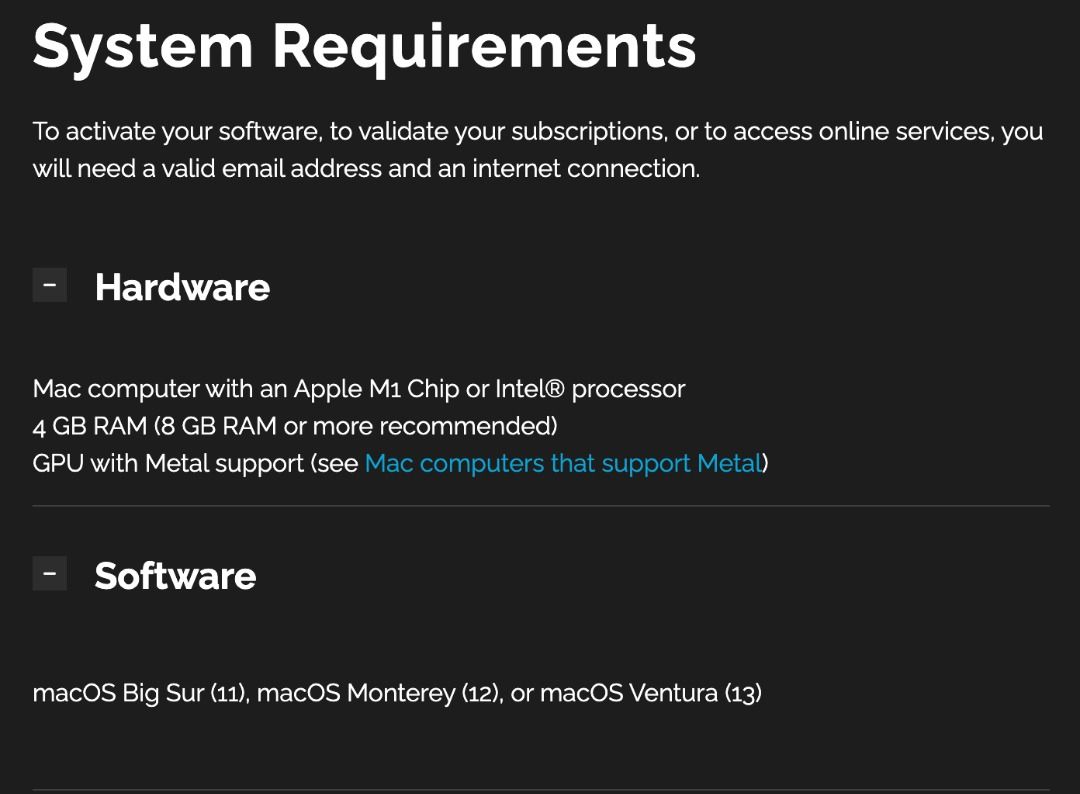Screen dimensions: 1080x794
Task: Collapse the Hardware section with minus icon
Action: coord(50,285)
